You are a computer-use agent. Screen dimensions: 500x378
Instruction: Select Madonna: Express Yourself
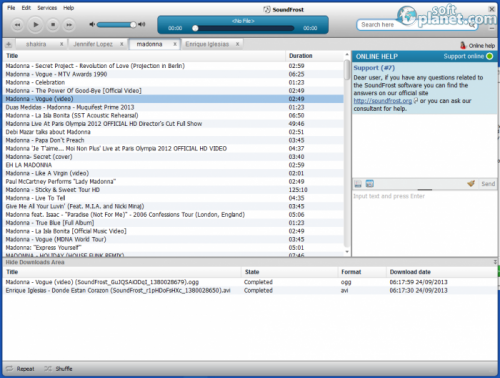[173, 247]
